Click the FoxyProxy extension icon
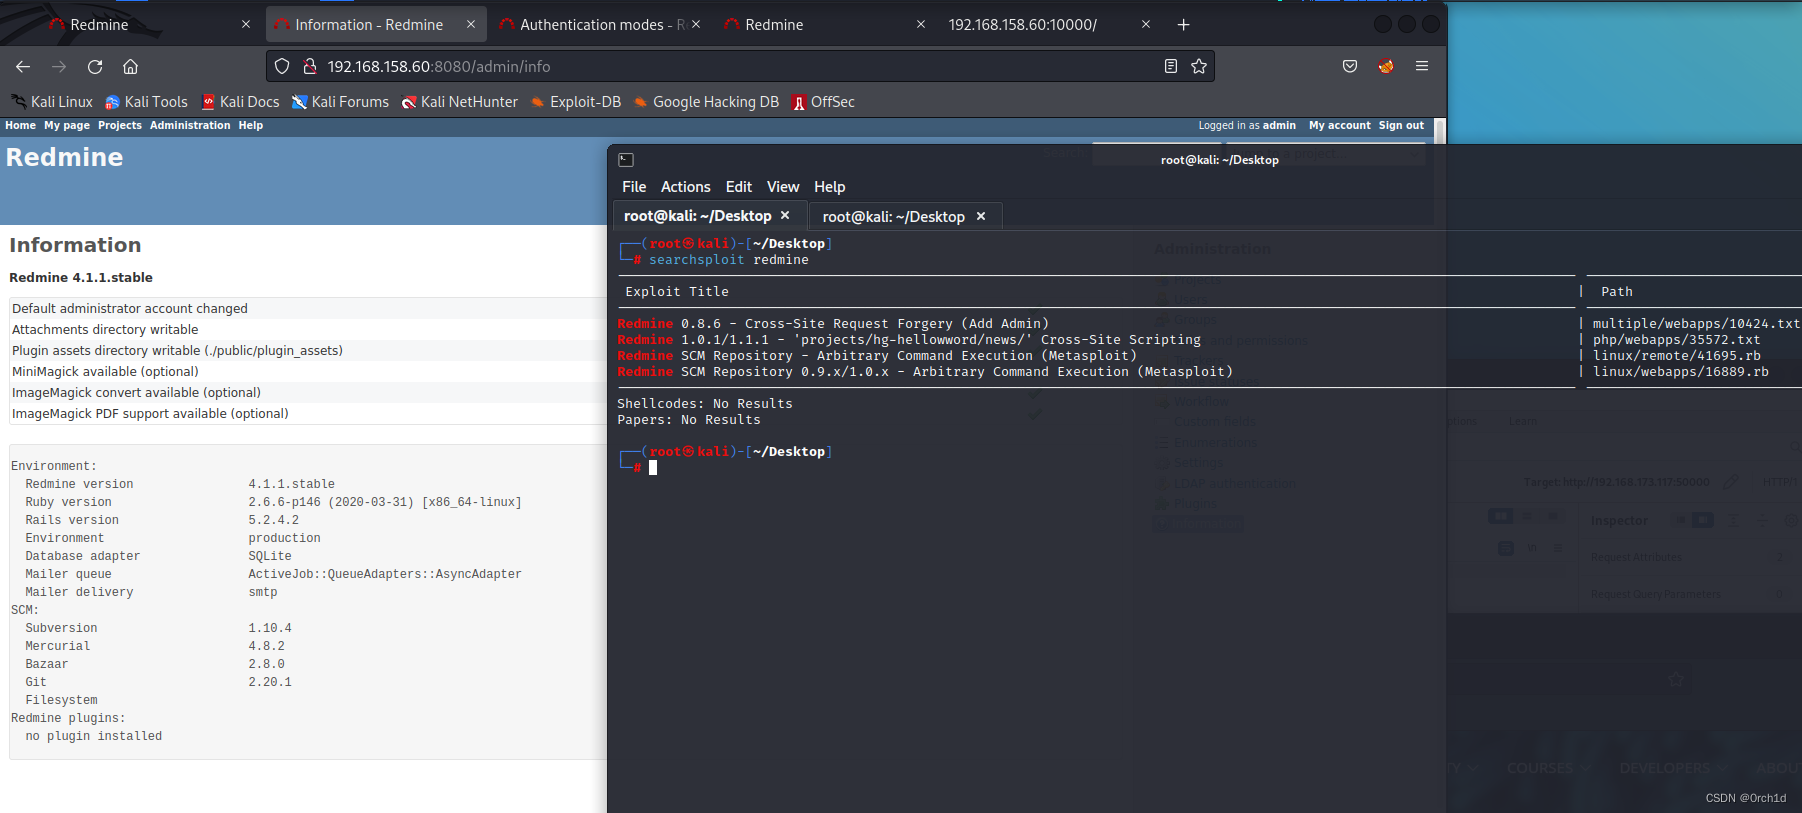The height and width of the screenshot is (813, 1802). click(1386, 66)
